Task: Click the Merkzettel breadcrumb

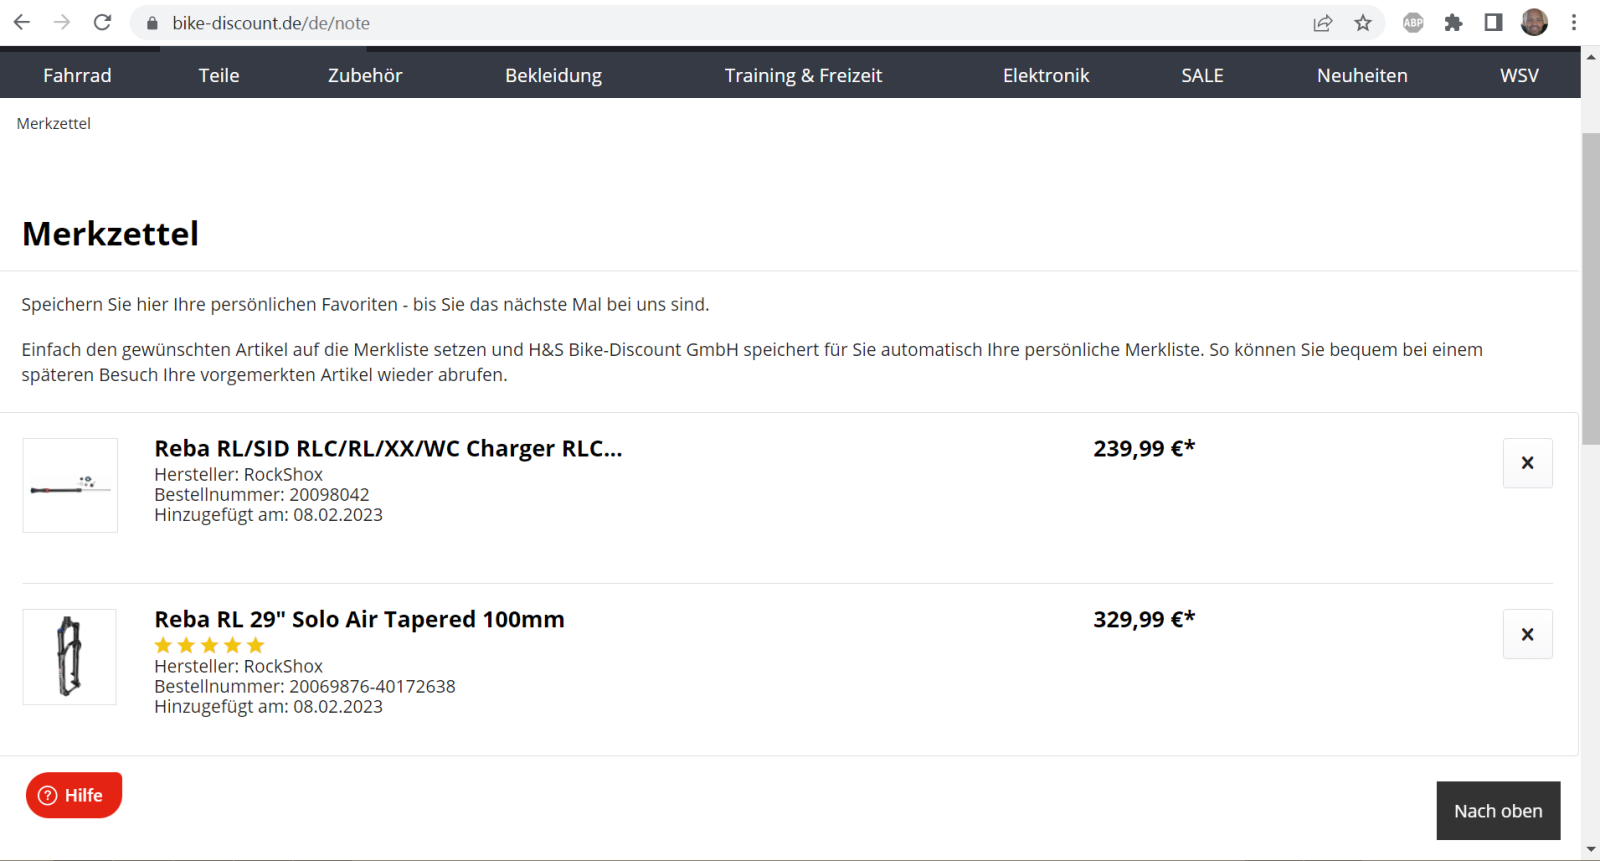Action: tap(54, 123)
